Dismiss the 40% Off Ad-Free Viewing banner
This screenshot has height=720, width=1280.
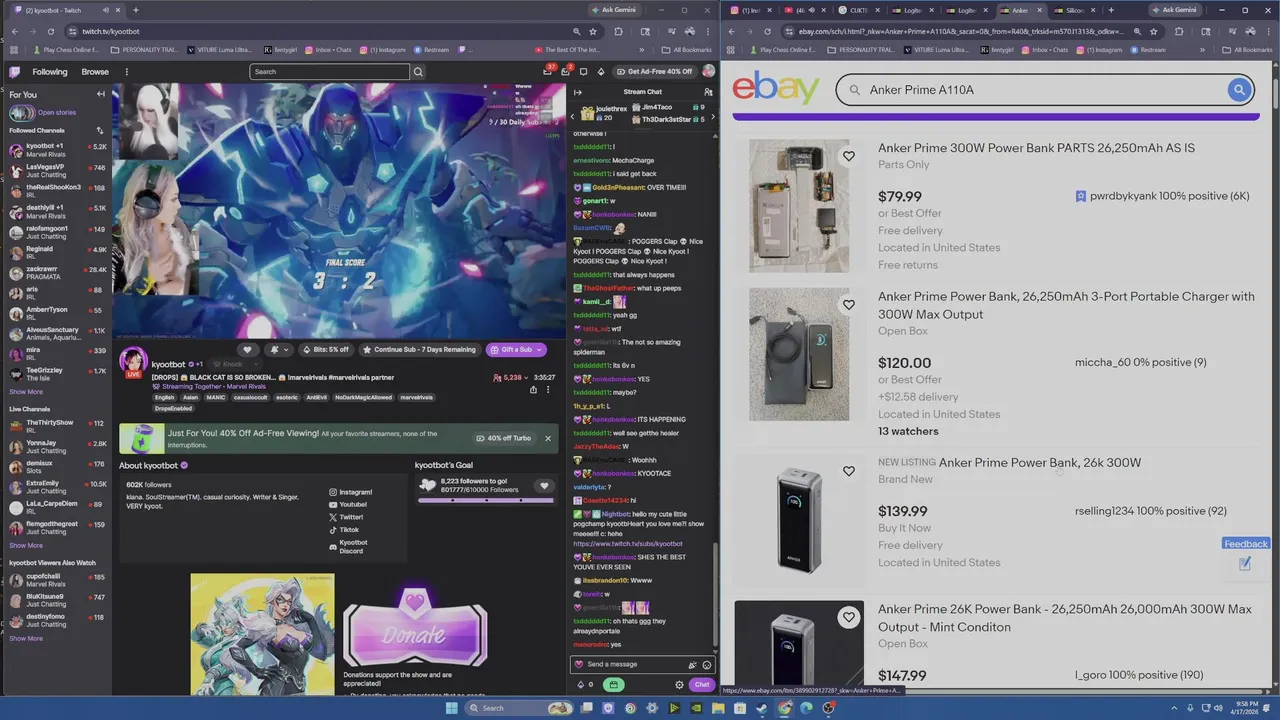pyautogui.click(x=547, y=438)
